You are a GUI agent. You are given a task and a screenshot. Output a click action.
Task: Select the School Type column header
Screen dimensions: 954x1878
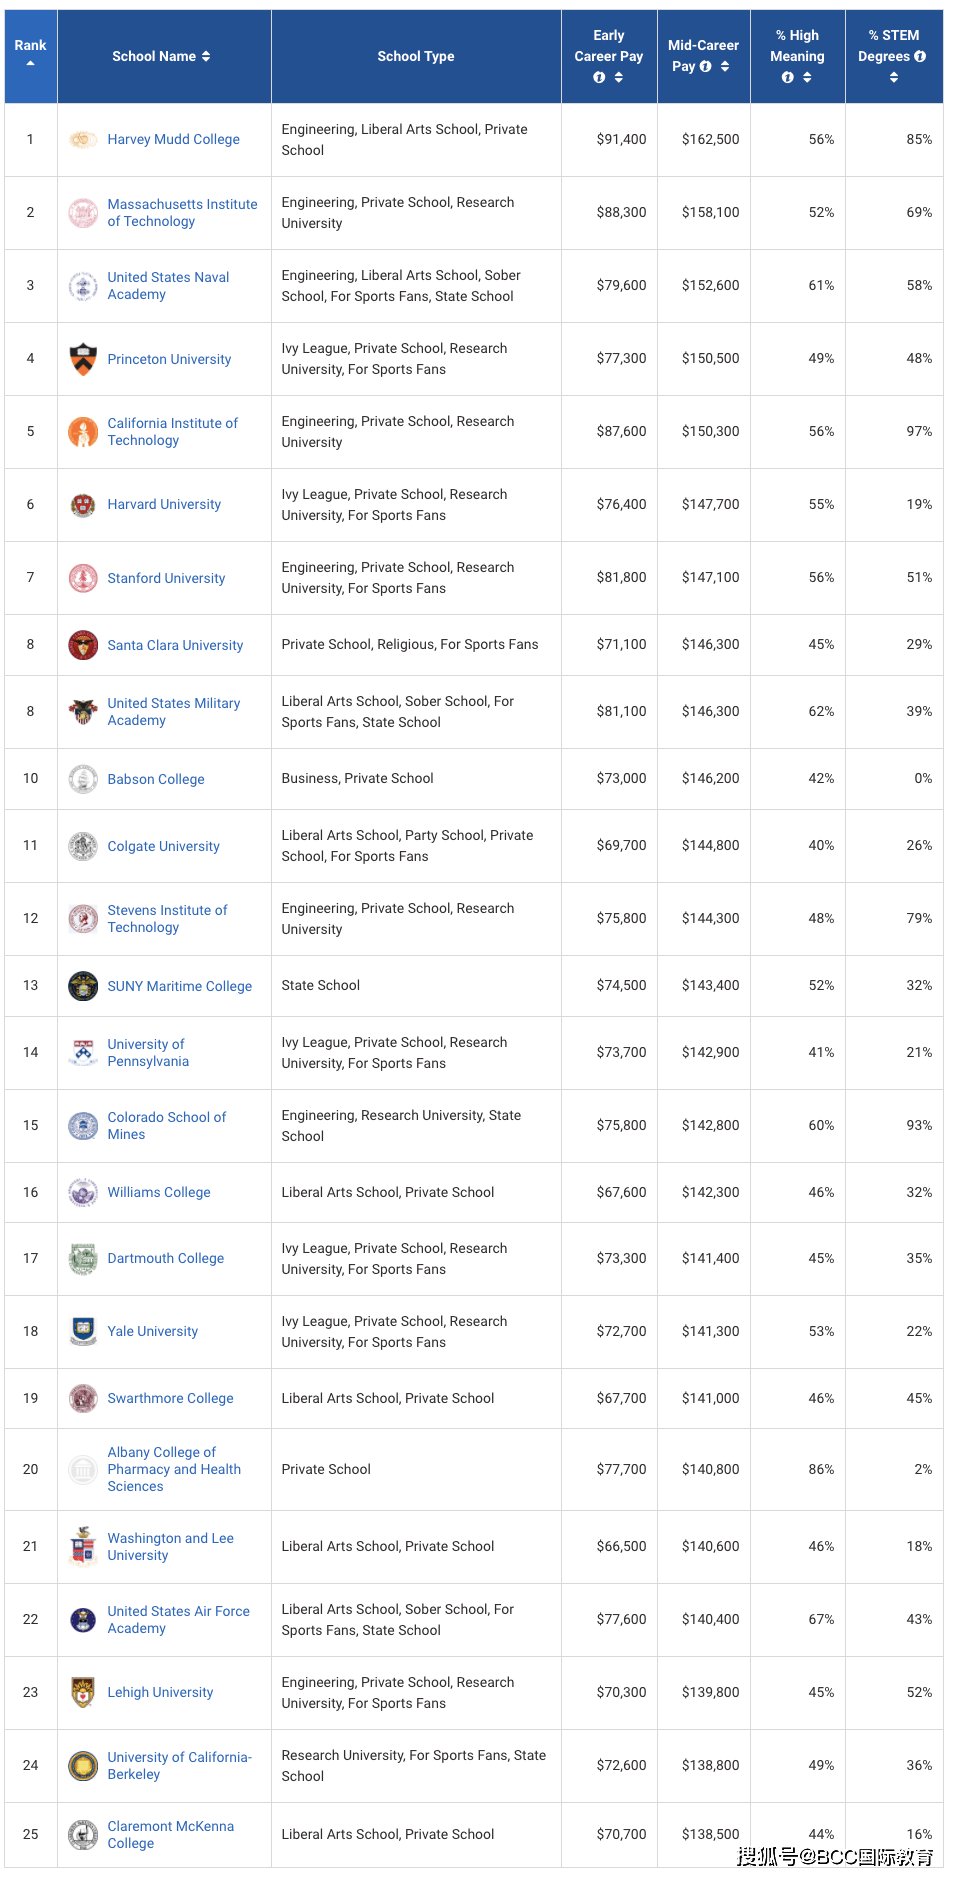pyautogui.click(x=416, y=56)
